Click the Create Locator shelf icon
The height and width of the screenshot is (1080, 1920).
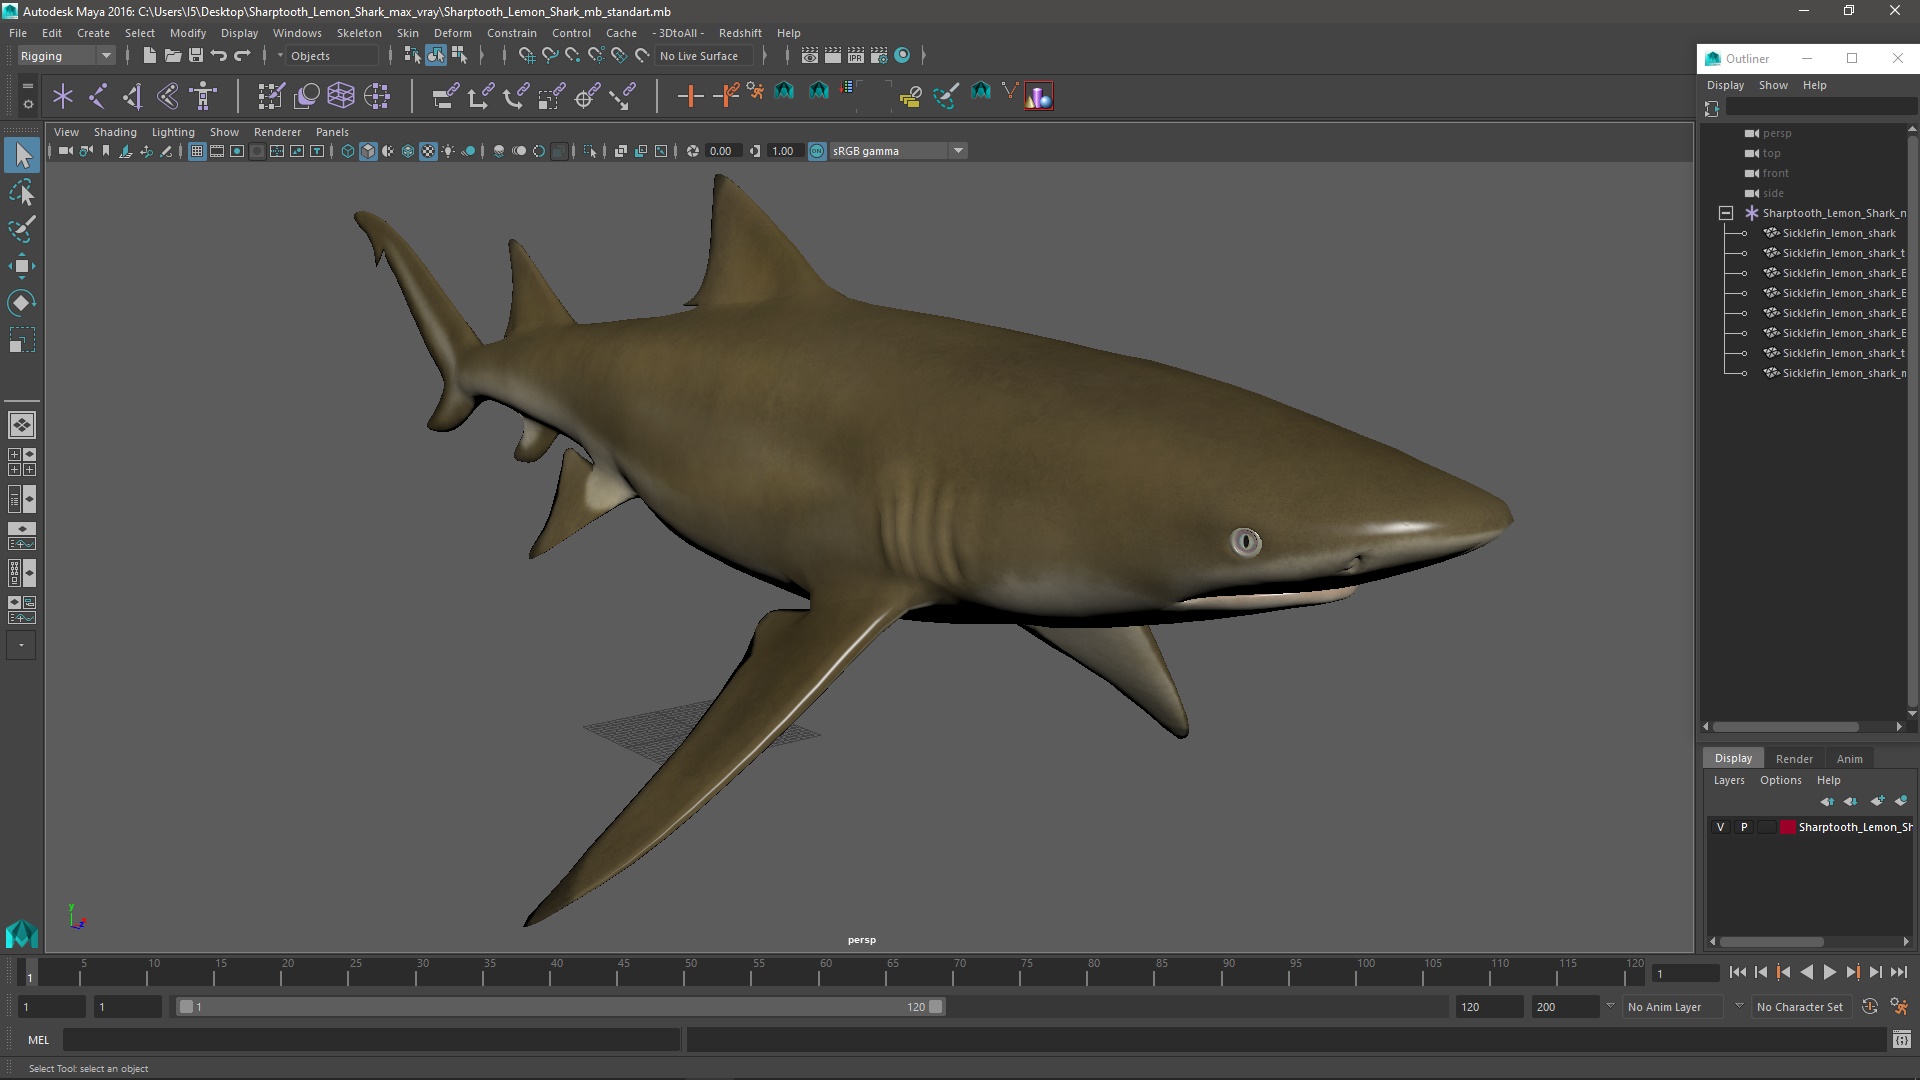(63, 96)
